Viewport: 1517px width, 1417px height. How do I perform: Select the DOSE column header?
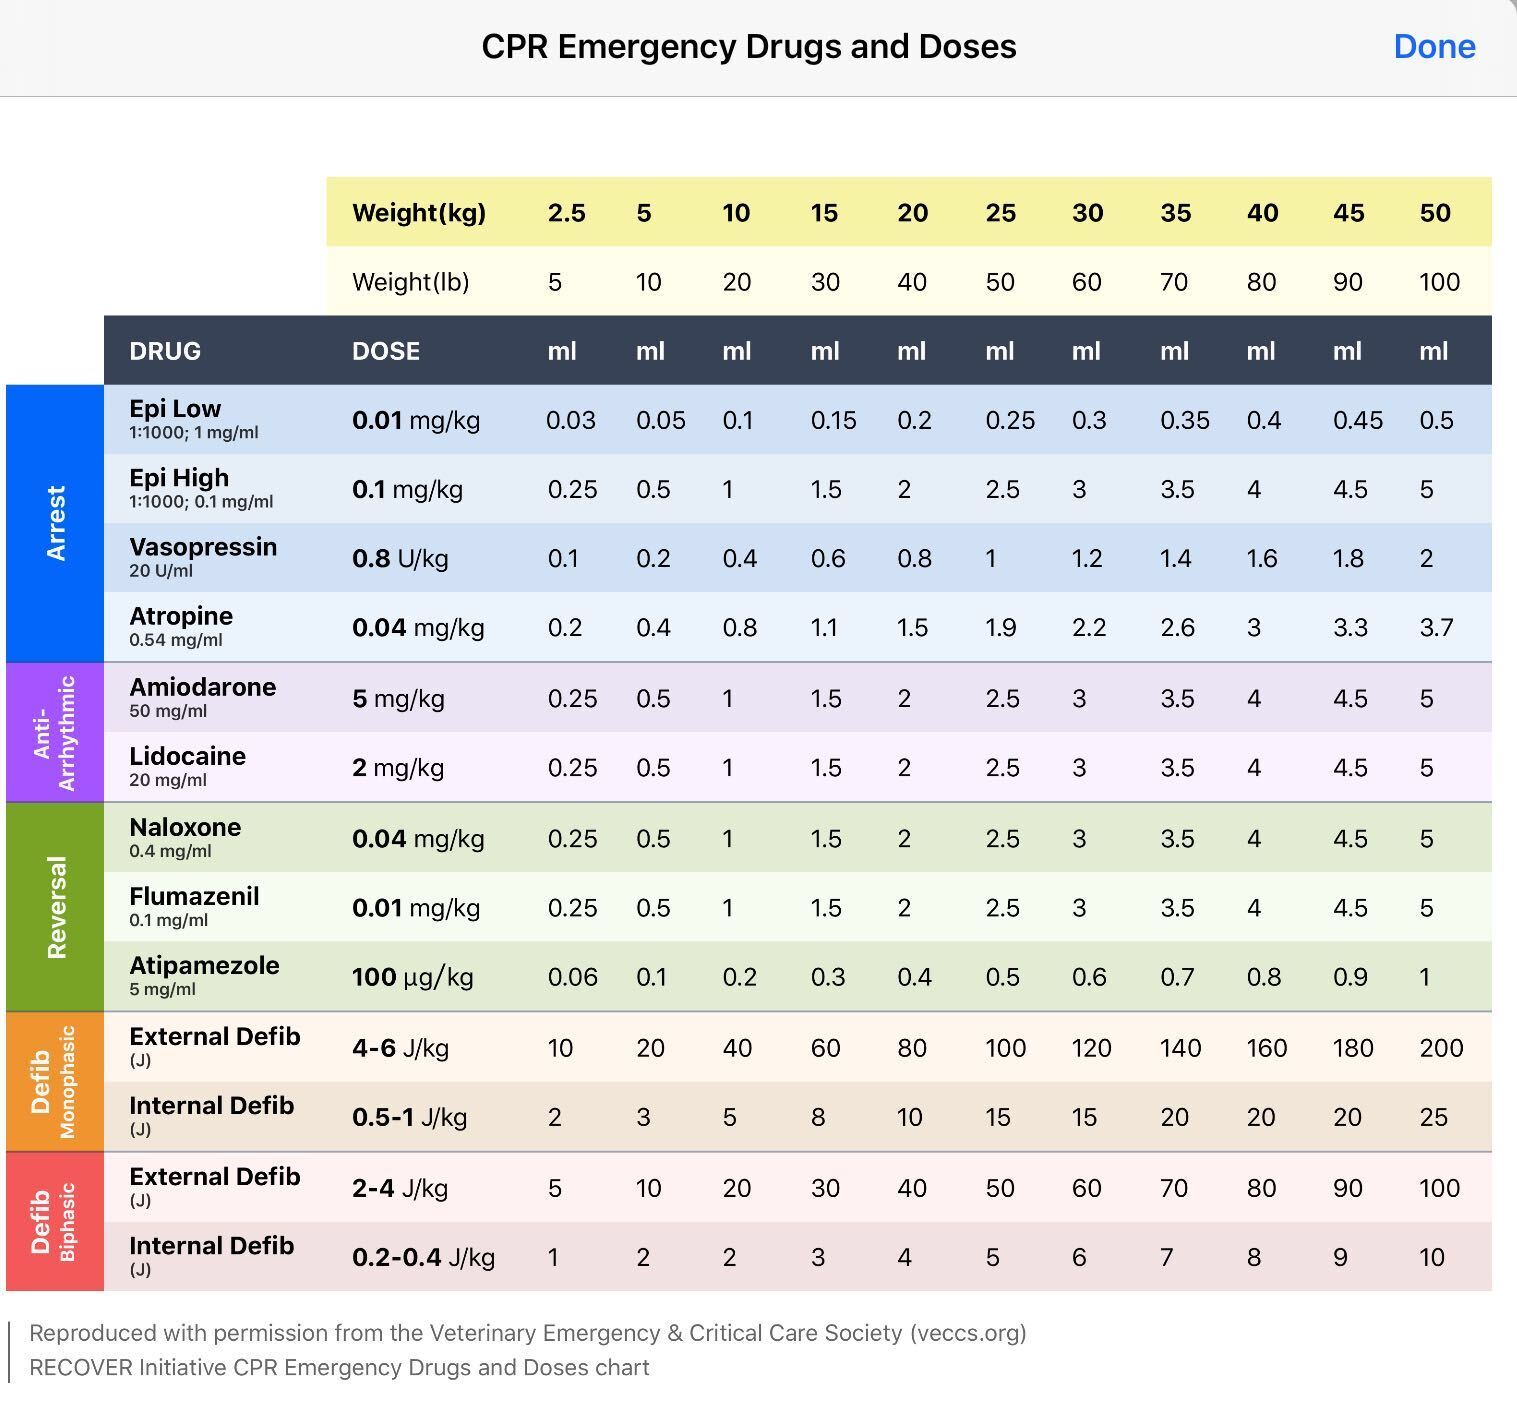386,351
